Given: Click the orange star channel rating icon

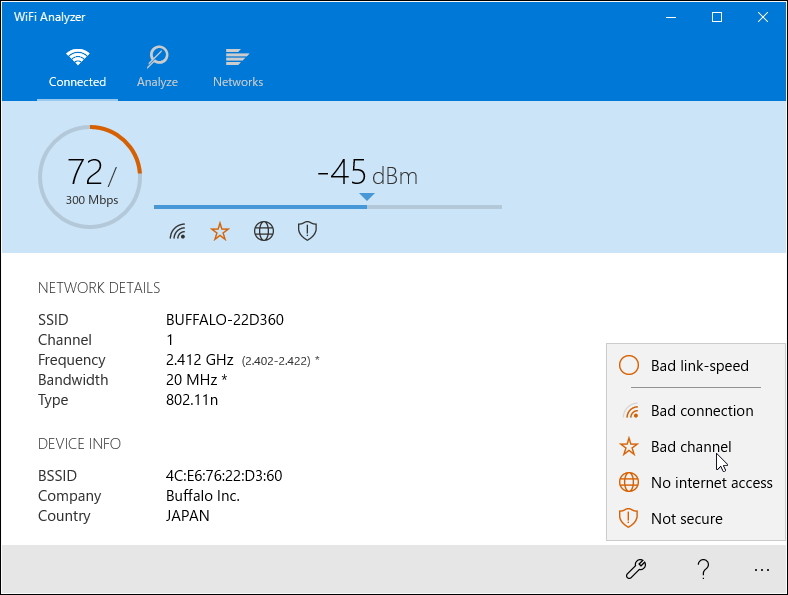Looking at the screenshot, I should (220, 232).
